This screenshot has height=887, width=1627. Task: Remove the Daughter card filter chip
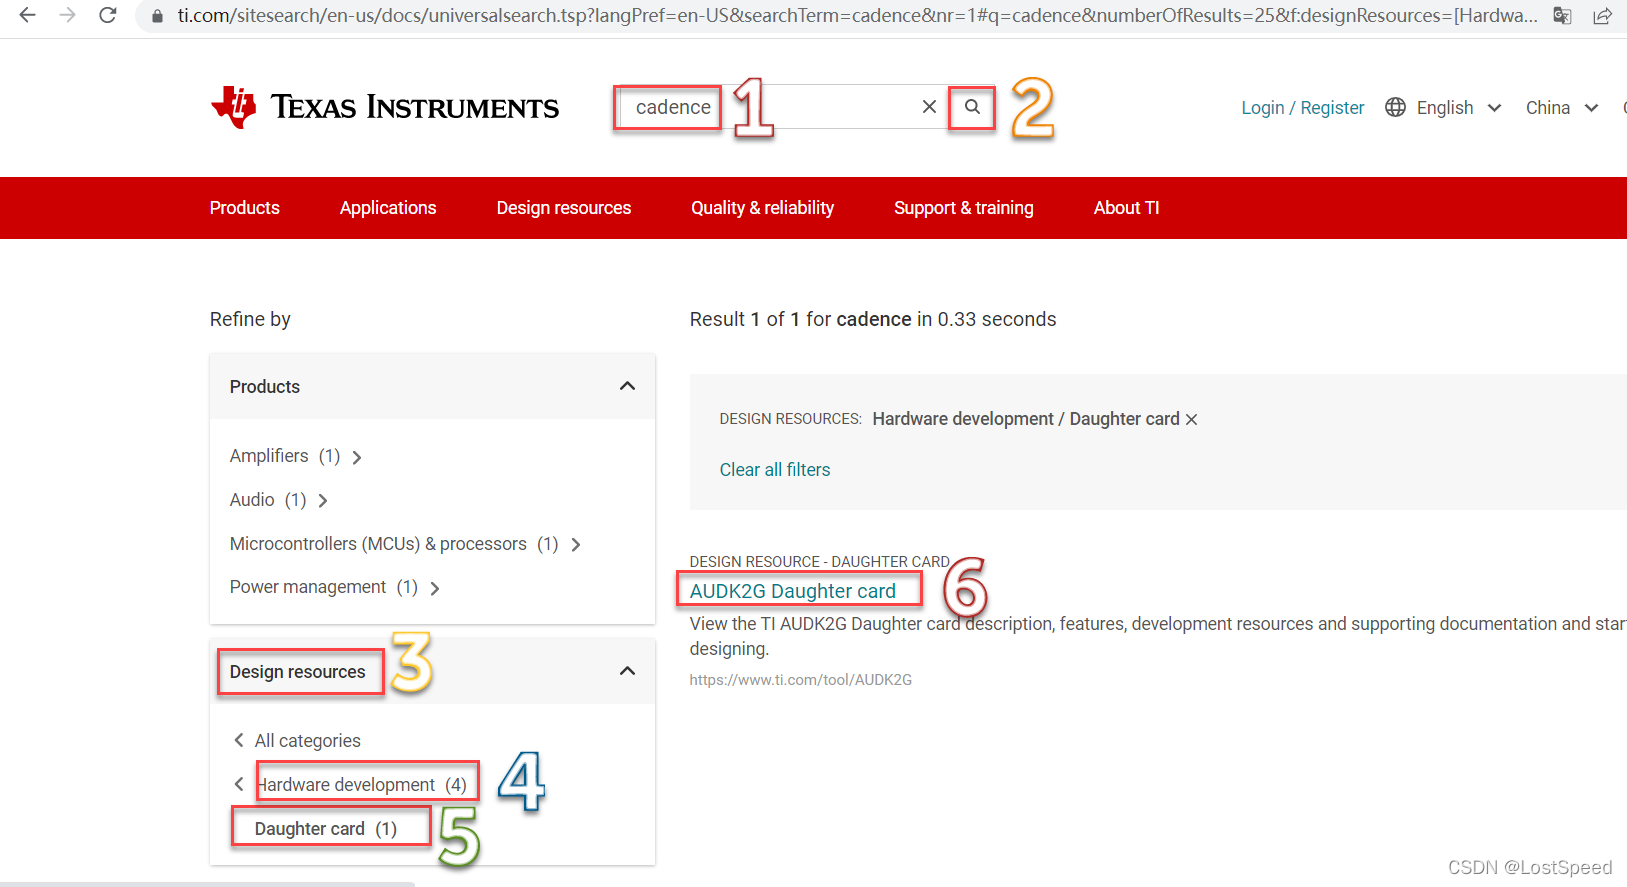1191,419
